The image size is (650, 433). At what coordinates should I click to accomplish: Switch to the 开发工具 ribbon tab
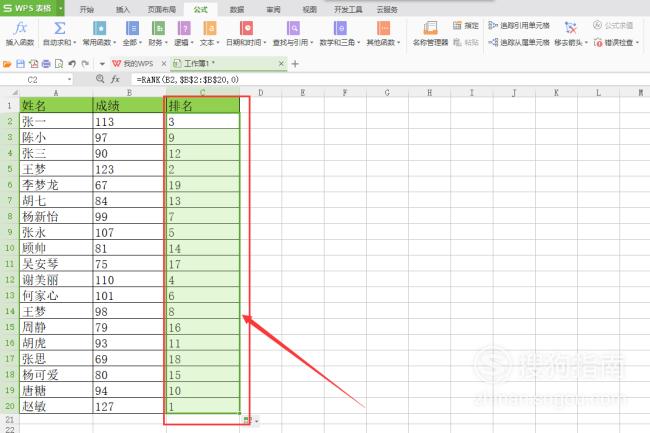(x=349, y=9)
